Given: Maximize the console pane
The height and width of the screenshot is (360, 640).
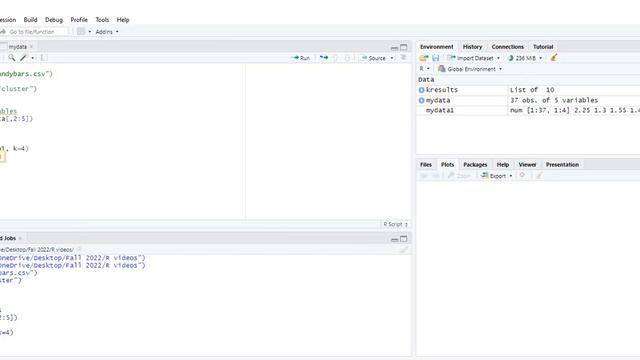Looking at the screenshot, I should click(x=404, y=239).
